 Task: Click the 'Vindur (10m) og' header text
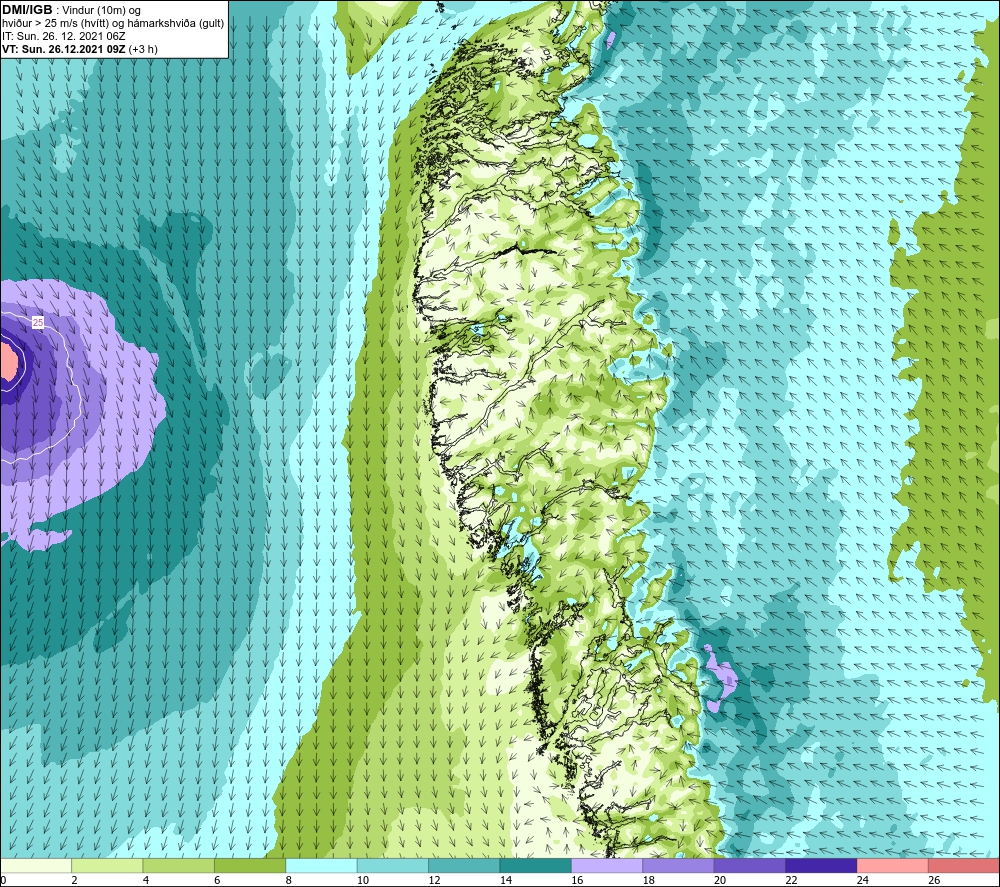(x=101, y=11)
